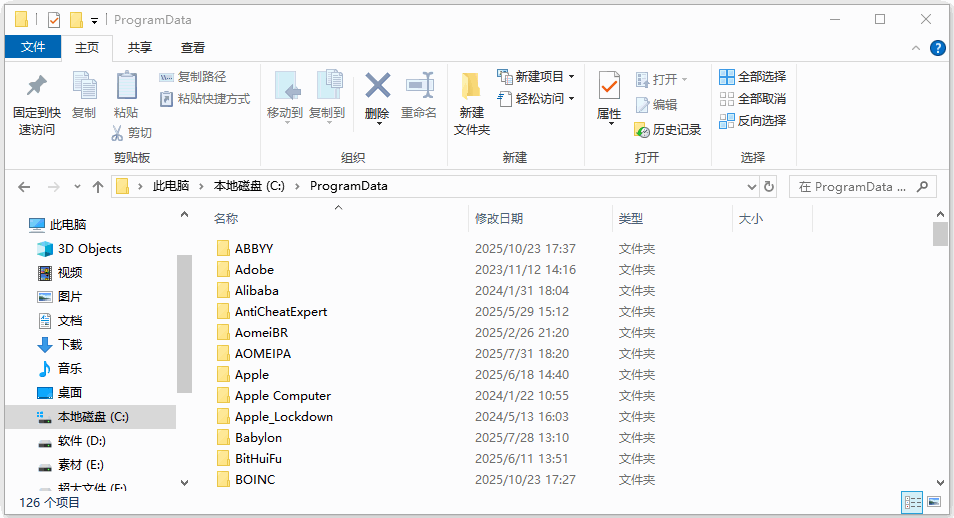The width and height of the screenshot is (954, 518).
Task: Switch to the Home (主页) tab
Action: pos(87,47)
